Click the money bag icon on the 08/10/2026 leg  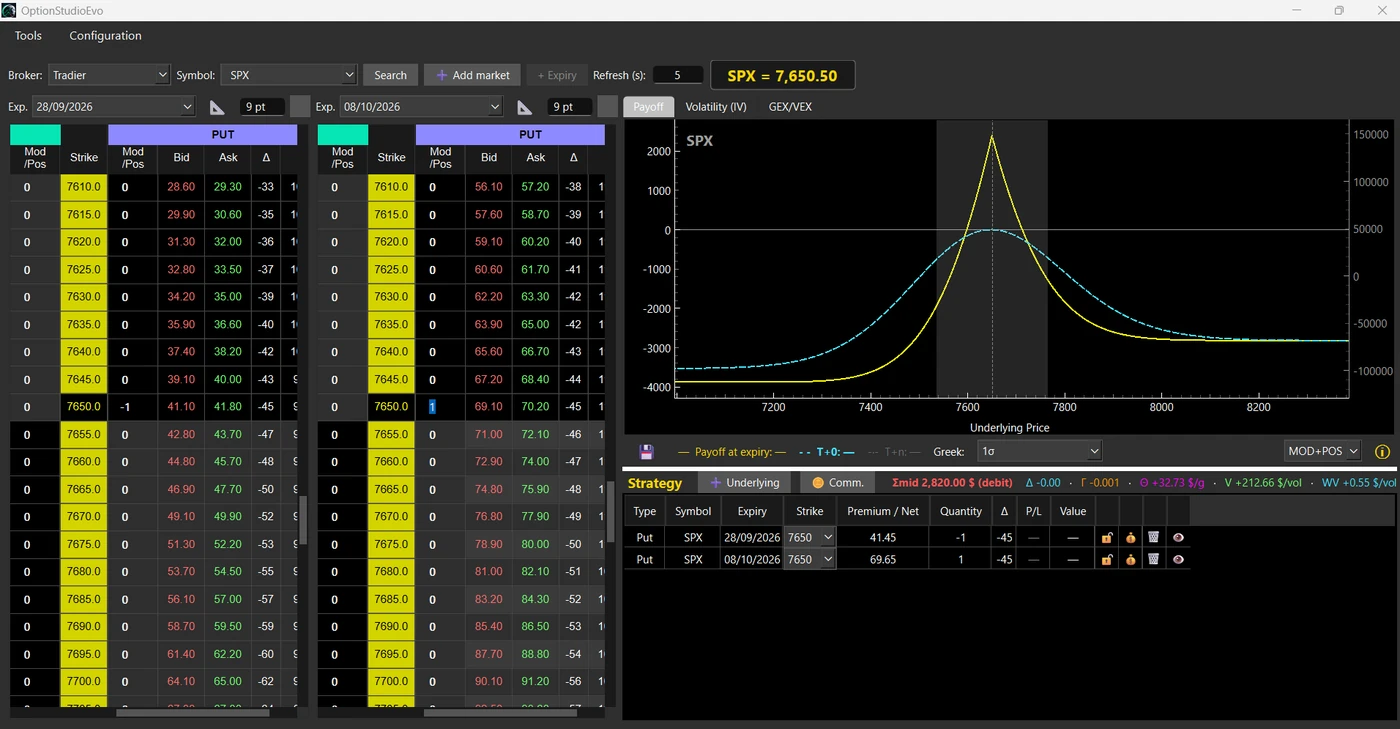(1130, 560)
